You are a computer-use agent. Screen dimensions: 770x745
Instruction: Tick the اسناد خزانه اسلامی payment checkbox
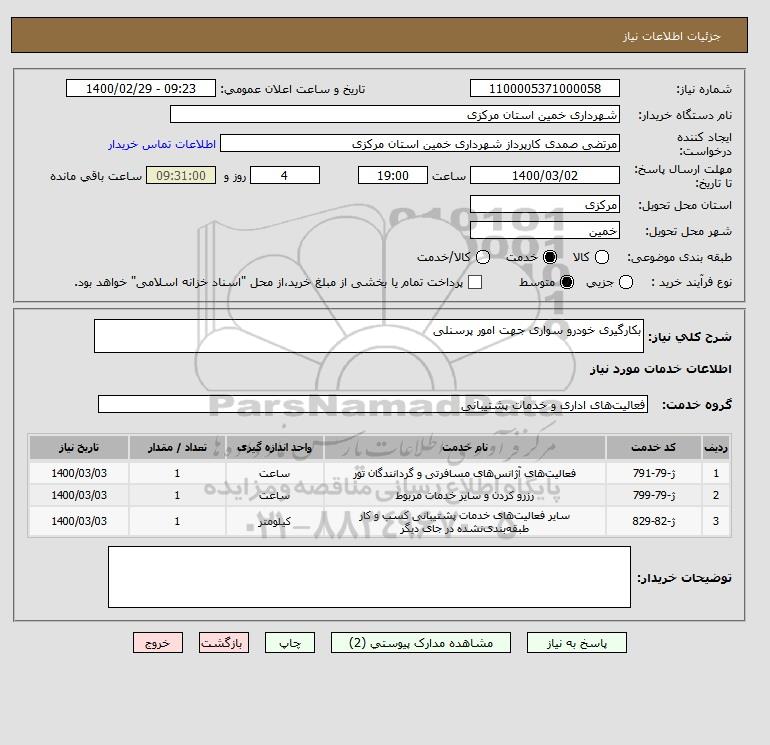[475, 282]
